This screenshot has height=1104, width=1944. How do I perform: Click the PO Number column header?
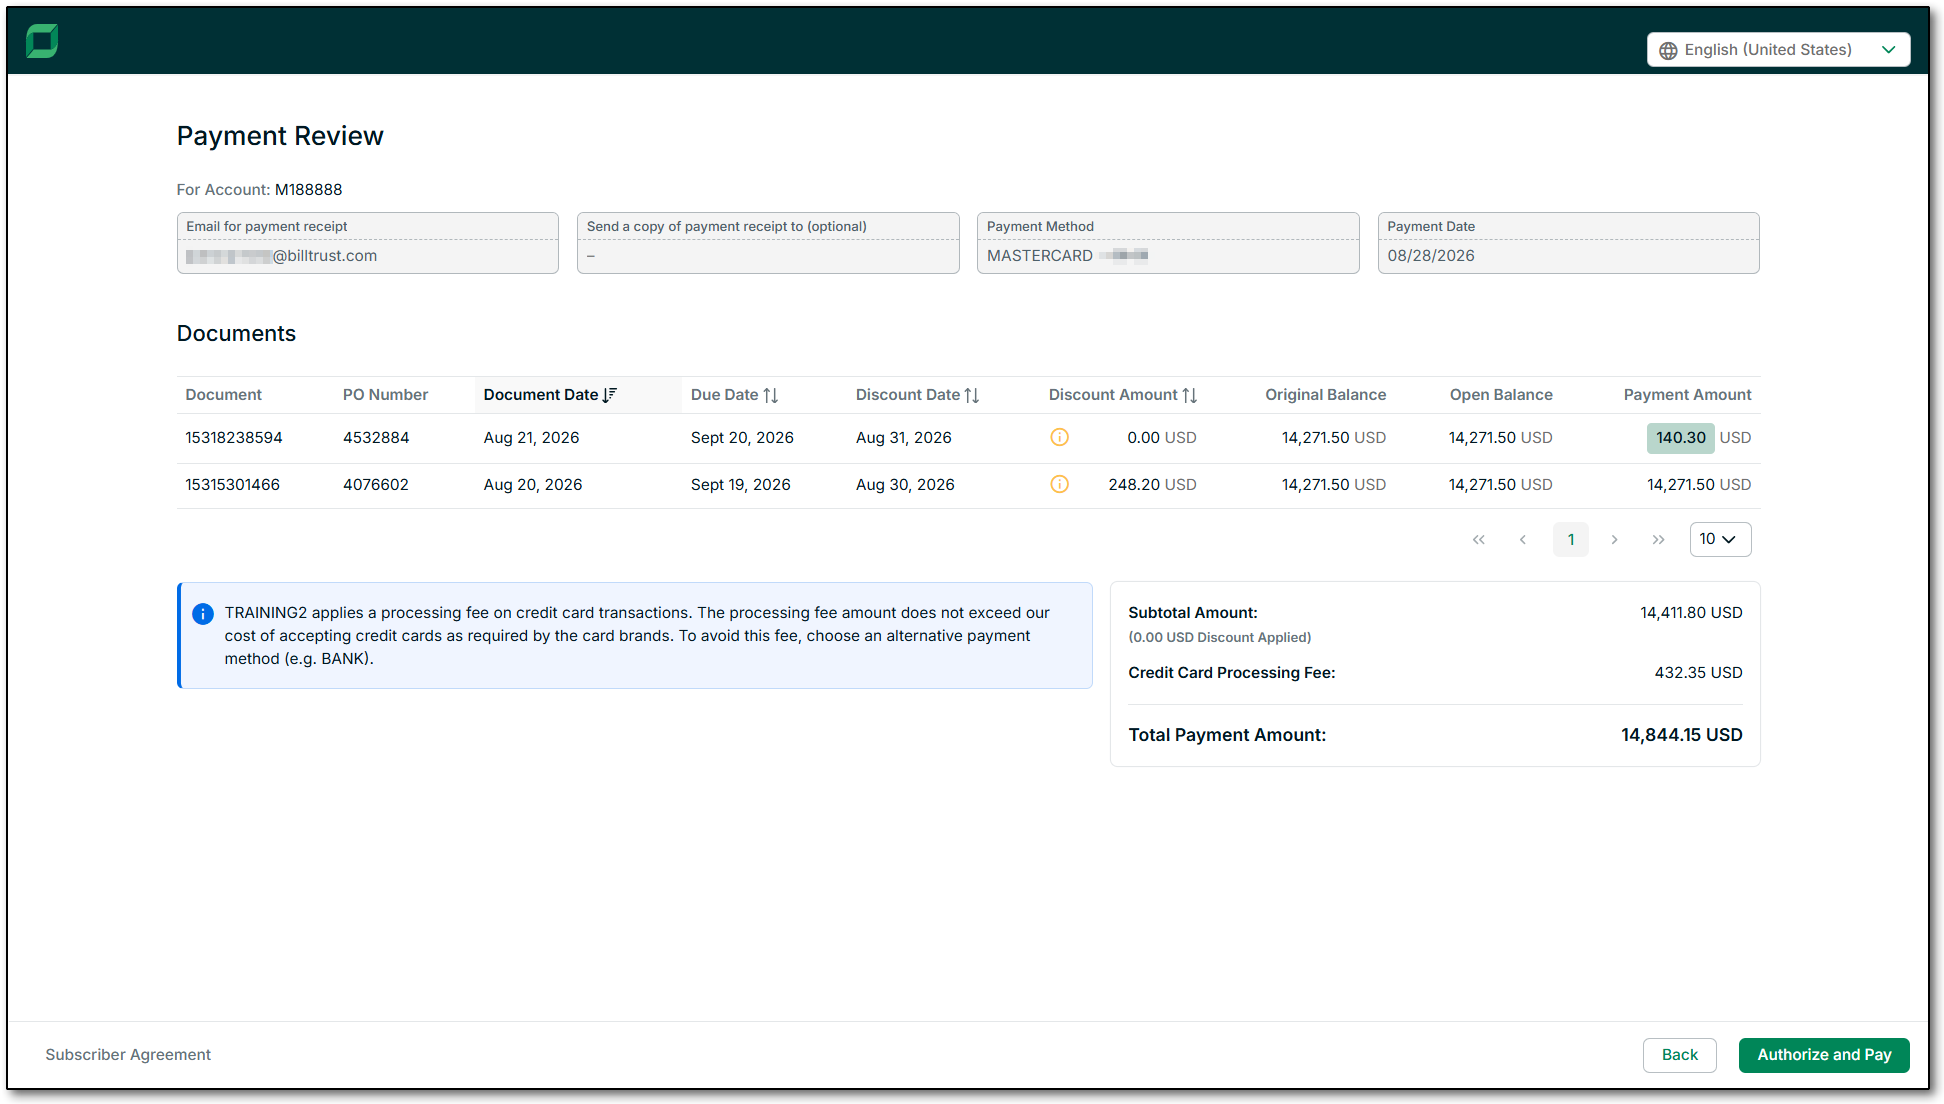click(385, 395)
